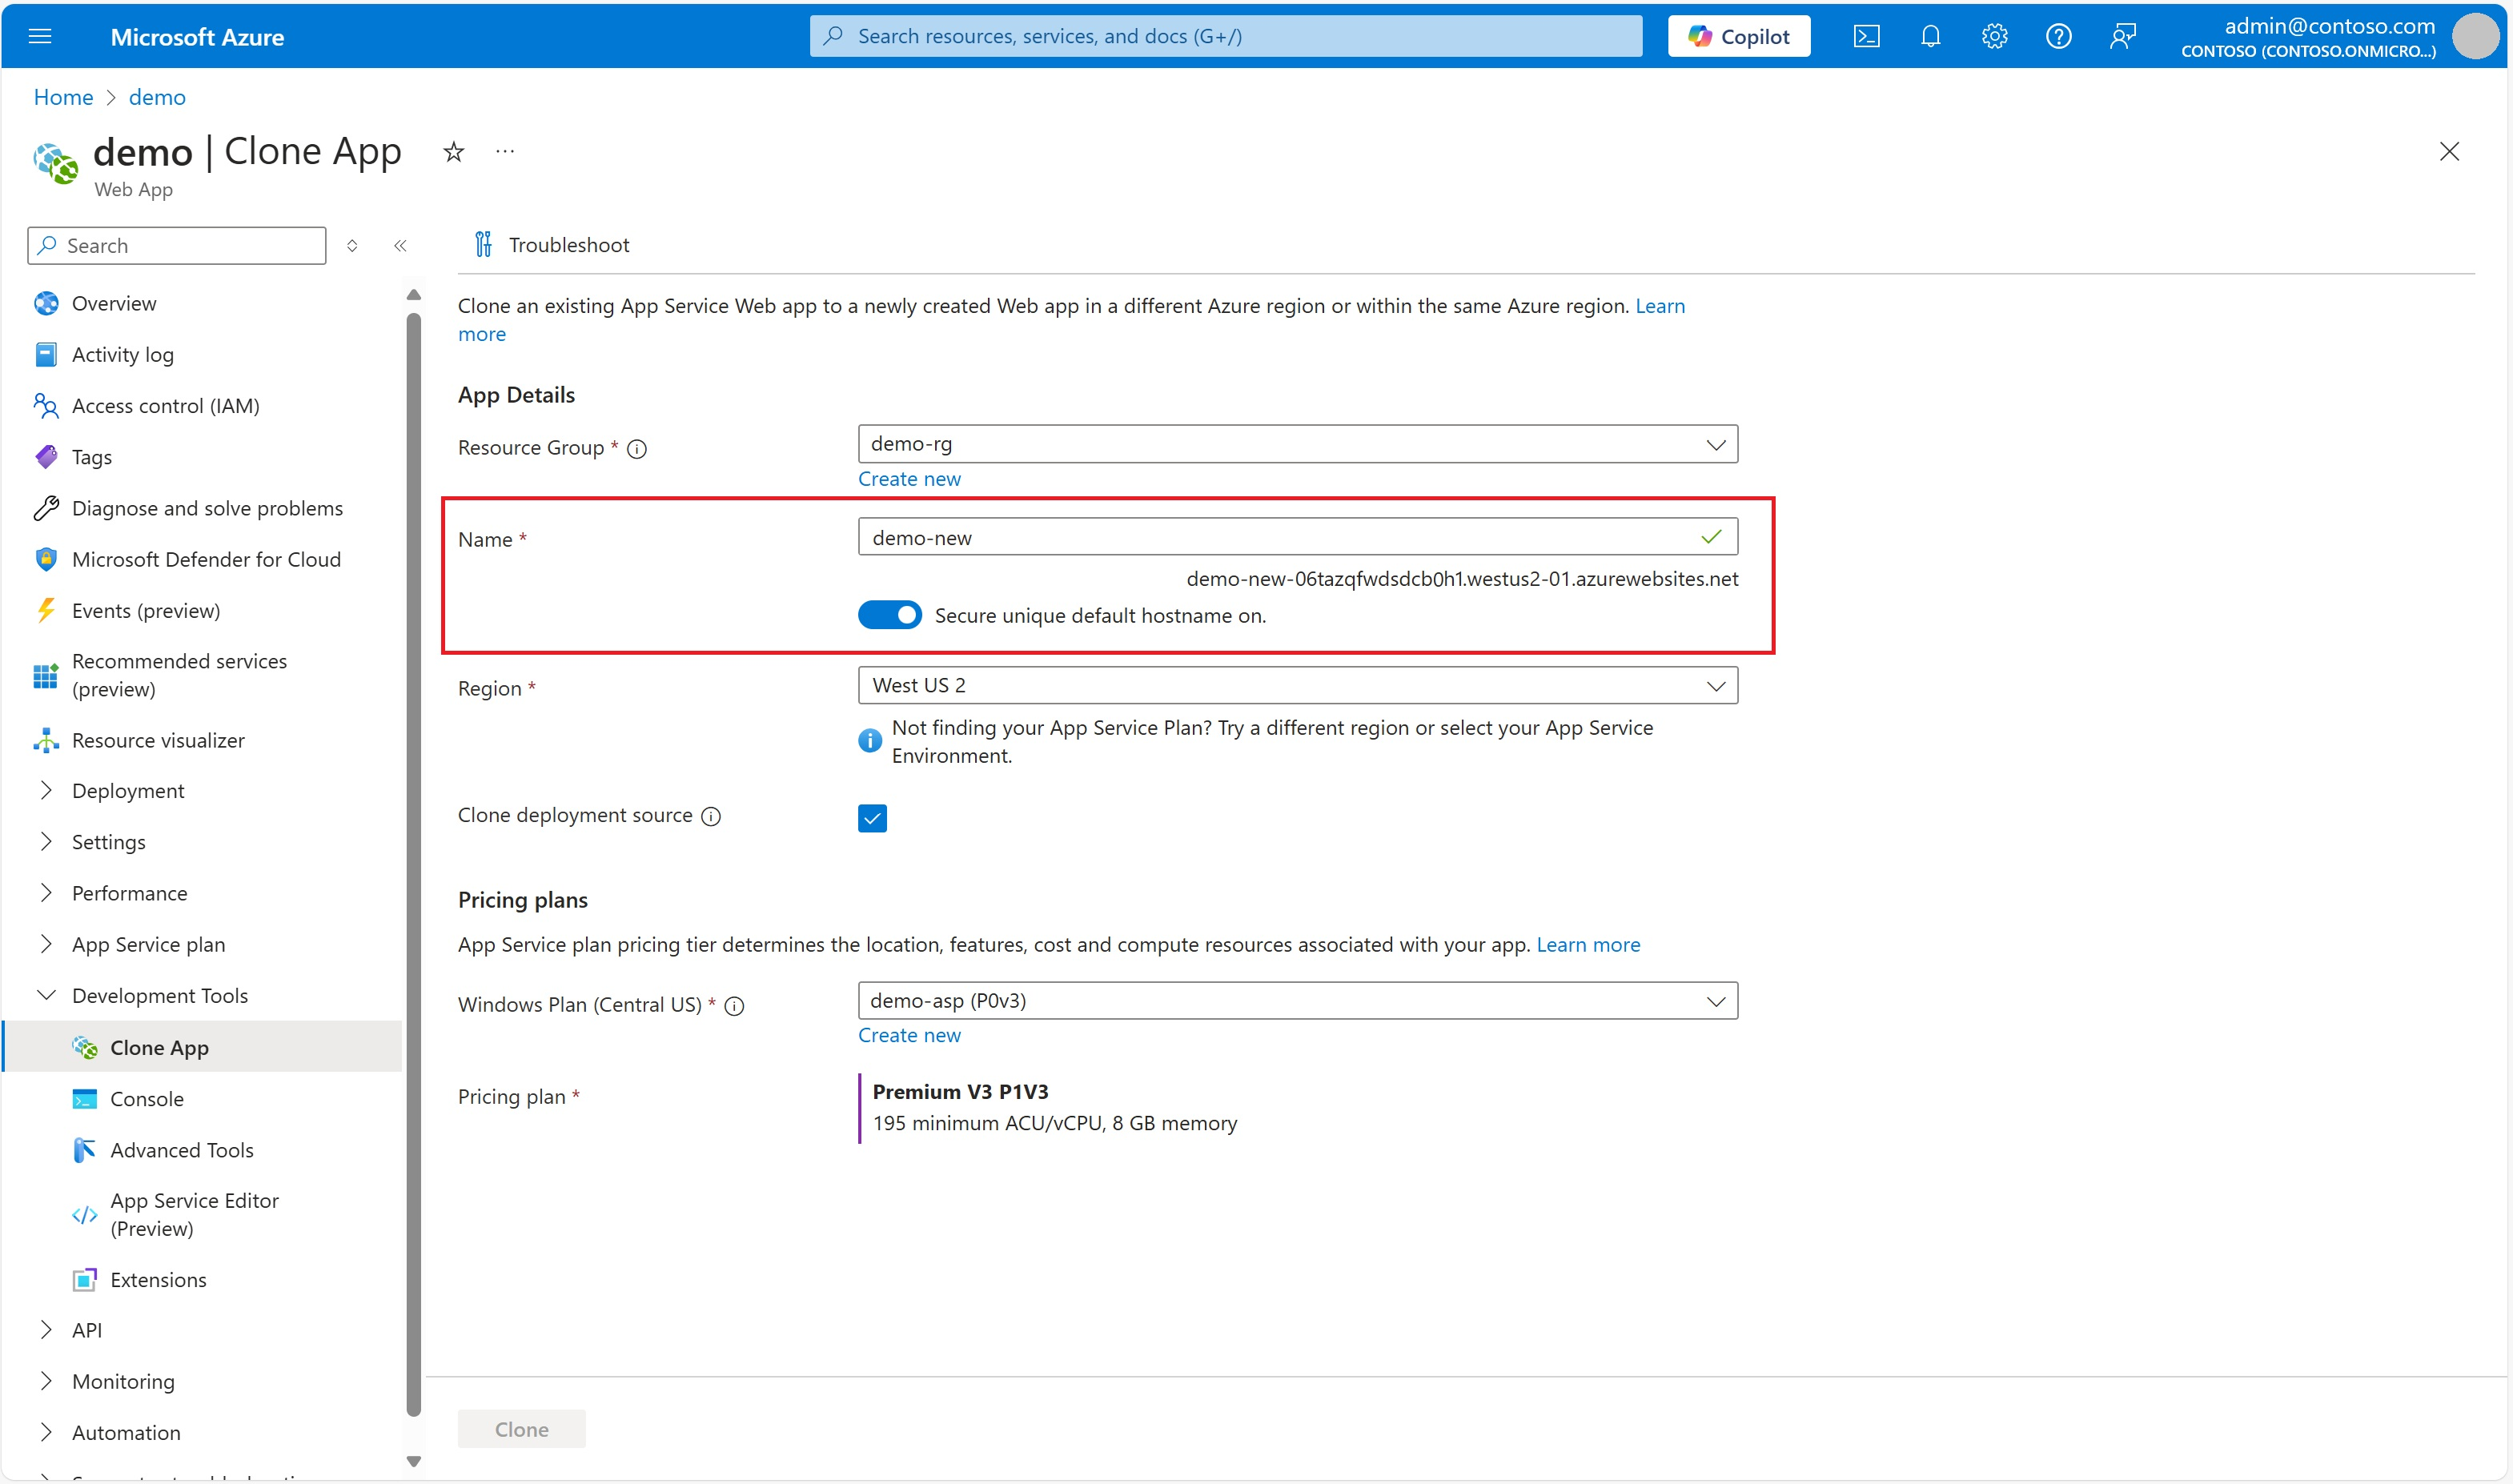Select Resource visualizer in the sidebar
2513x1484 pixels.
pyautogui.click(x=158, y=740)
